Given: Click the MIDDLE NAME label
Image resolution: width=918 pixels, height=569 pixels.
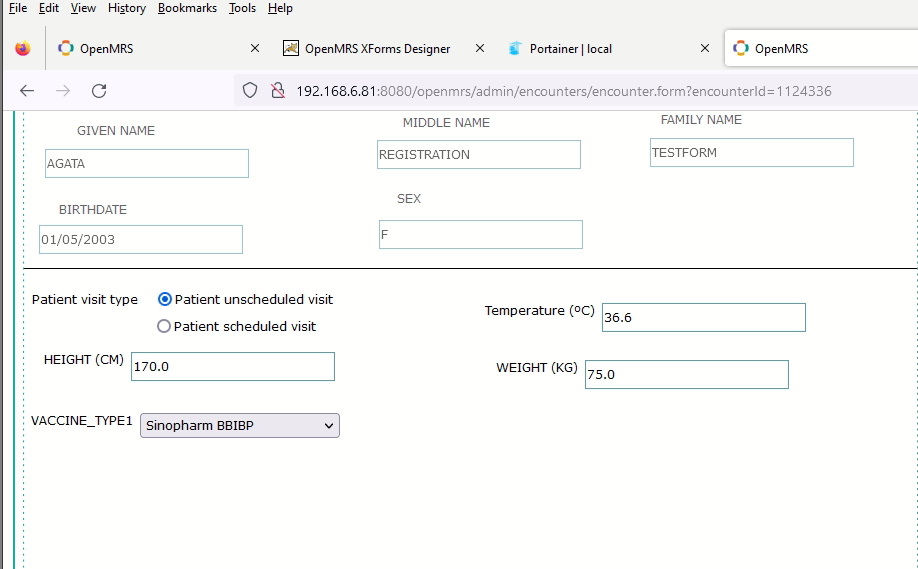Looking at the screenshot, I should click(446, 122).
